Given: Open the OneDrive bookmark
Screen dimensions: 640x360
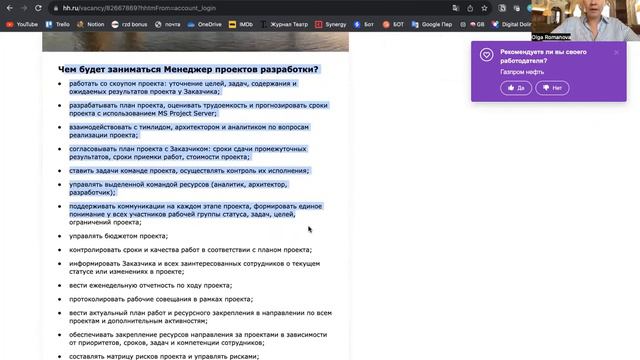Looking at the screenshot, I should [204, 24].
